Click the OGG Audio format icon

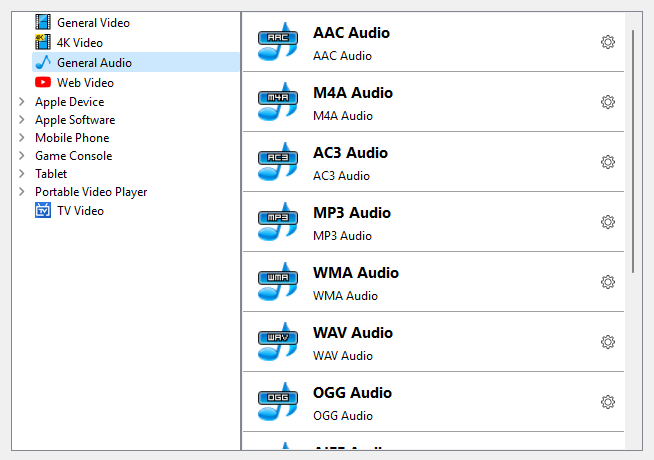point(278,402)
